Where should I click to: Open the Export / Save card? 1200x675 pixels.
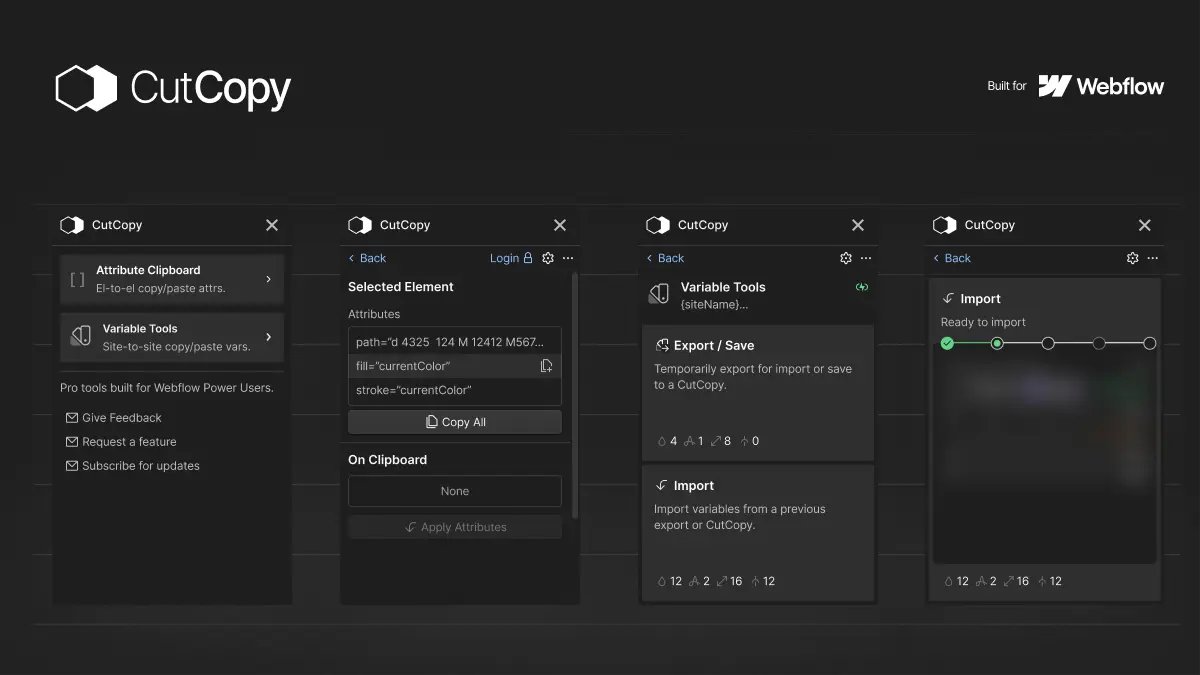(x=757, y=392)
